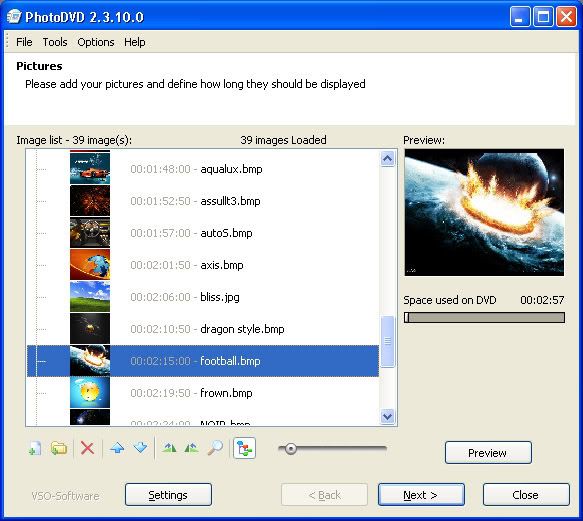
Task: Move selected image up with the arrow
Action: pos(117,448)
